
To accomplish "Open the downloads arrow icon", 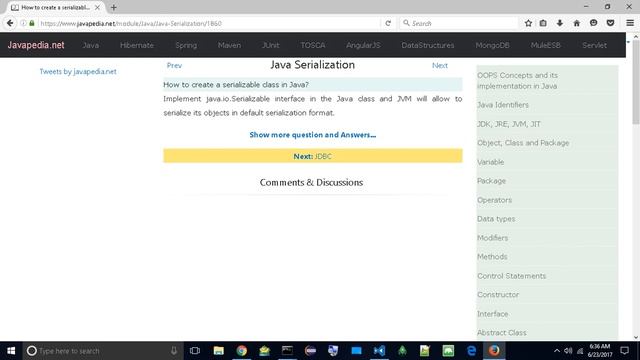I will [x=560, y=23].
